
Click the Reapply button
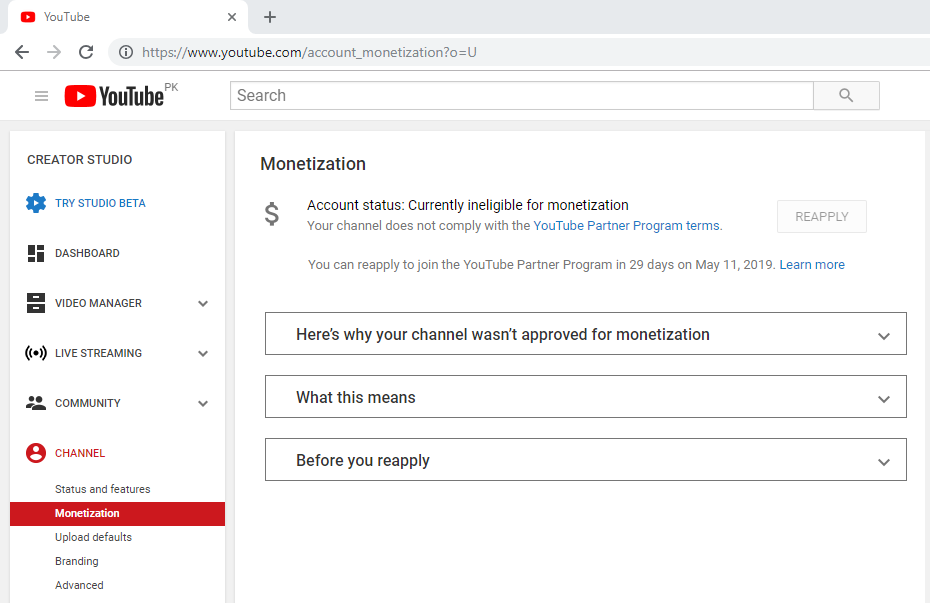coord(821,216)
